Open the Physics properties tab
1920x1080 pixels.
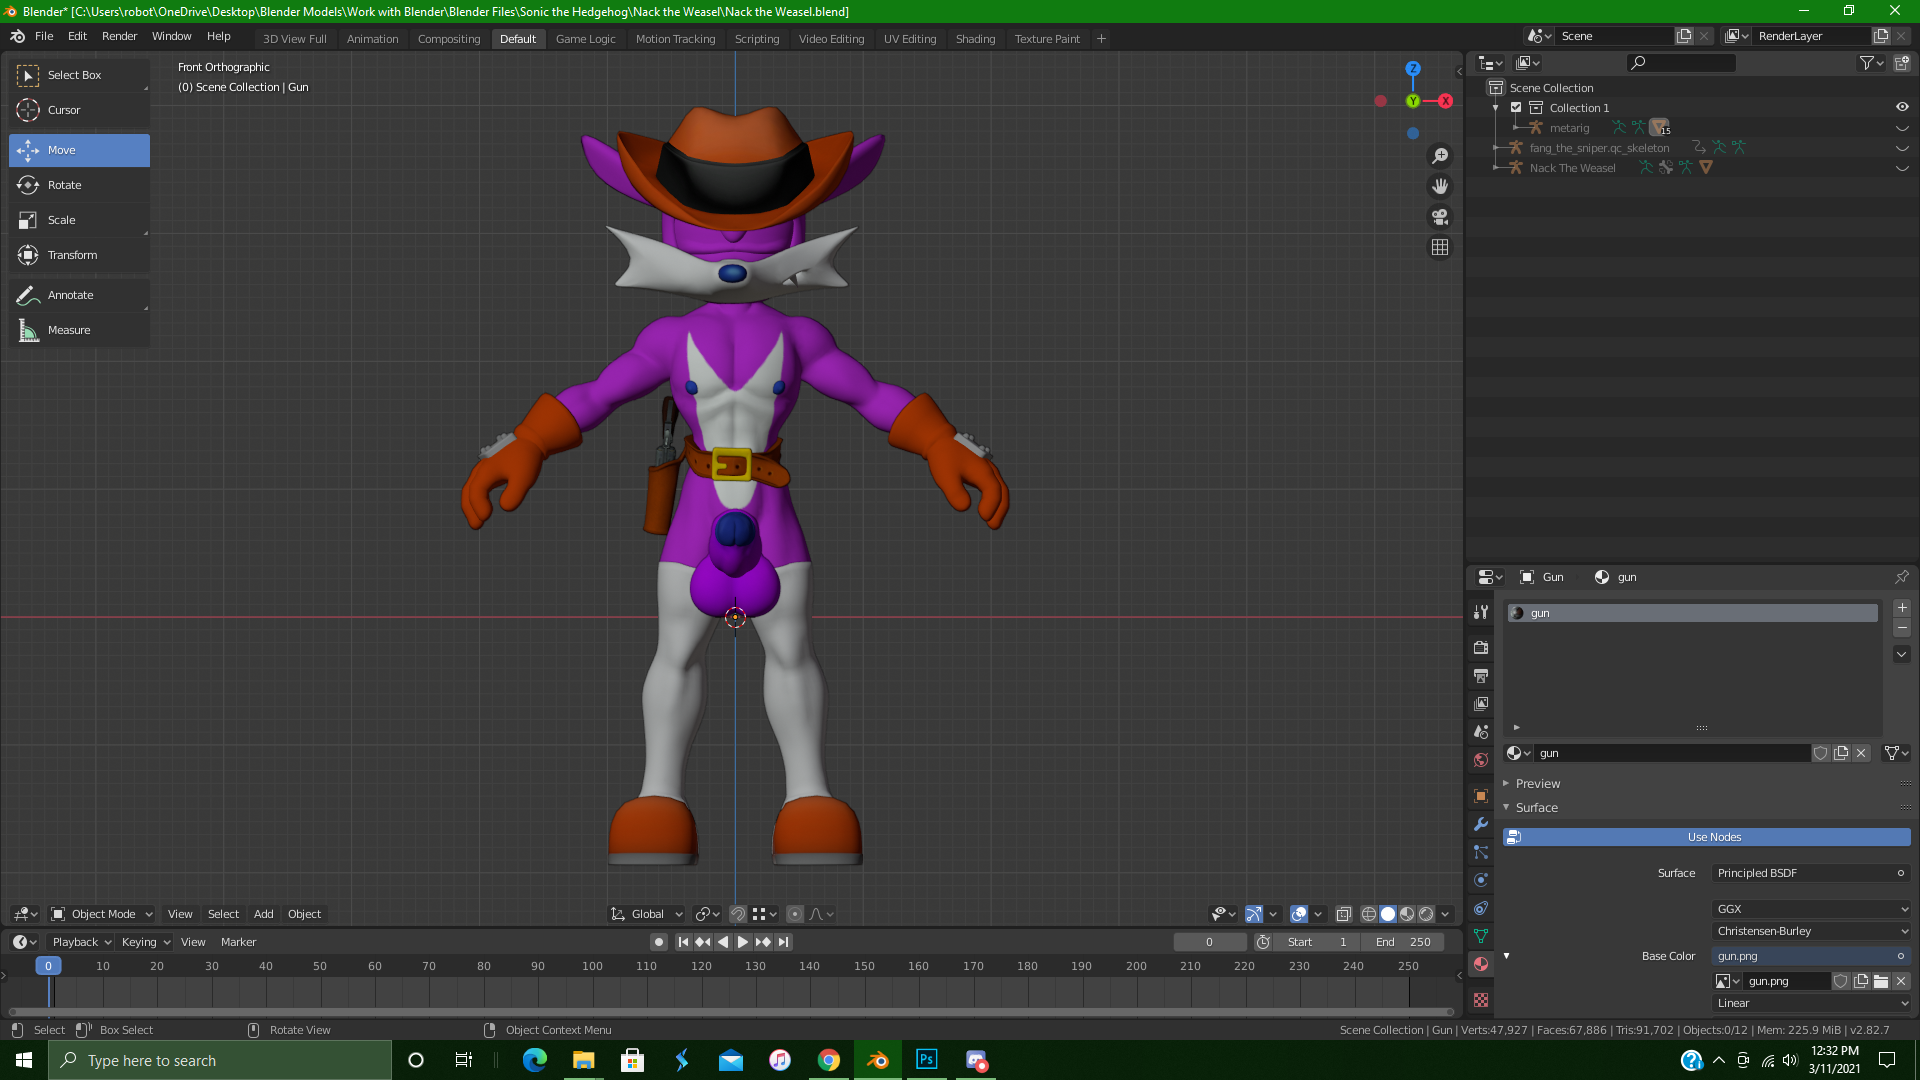(x=1481, y=880)
